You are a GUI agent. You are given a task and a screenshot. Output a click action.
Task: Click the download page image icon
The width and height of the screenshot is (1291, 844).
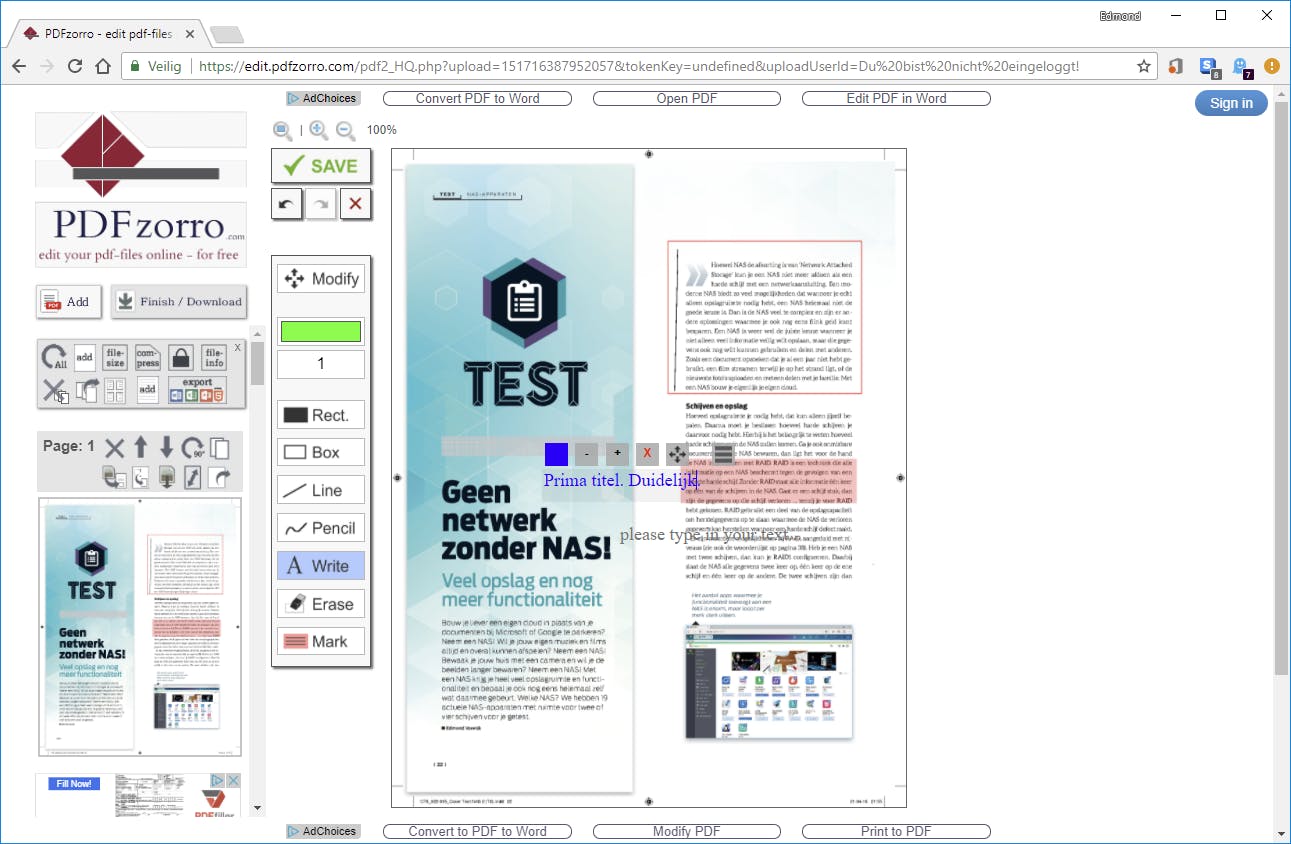tap(167, 477)
